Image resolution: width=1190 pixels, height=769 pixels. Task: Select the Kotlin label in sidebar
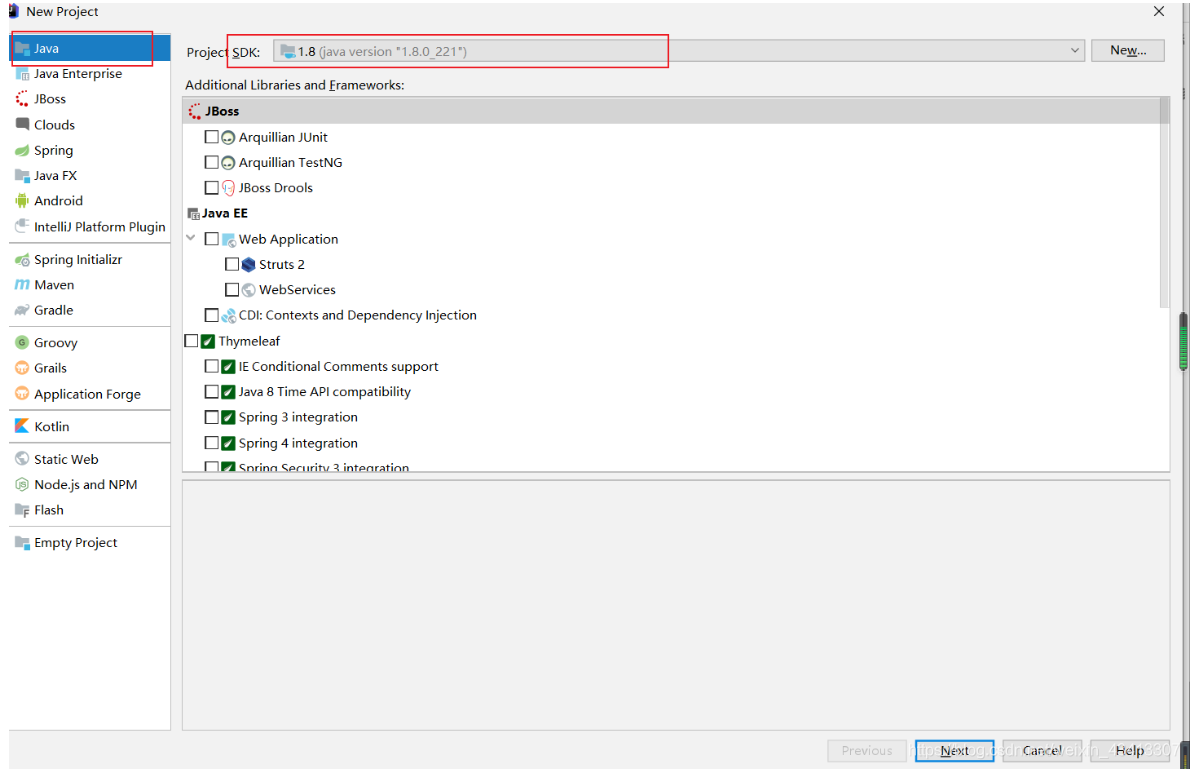[x=52, y=426]
